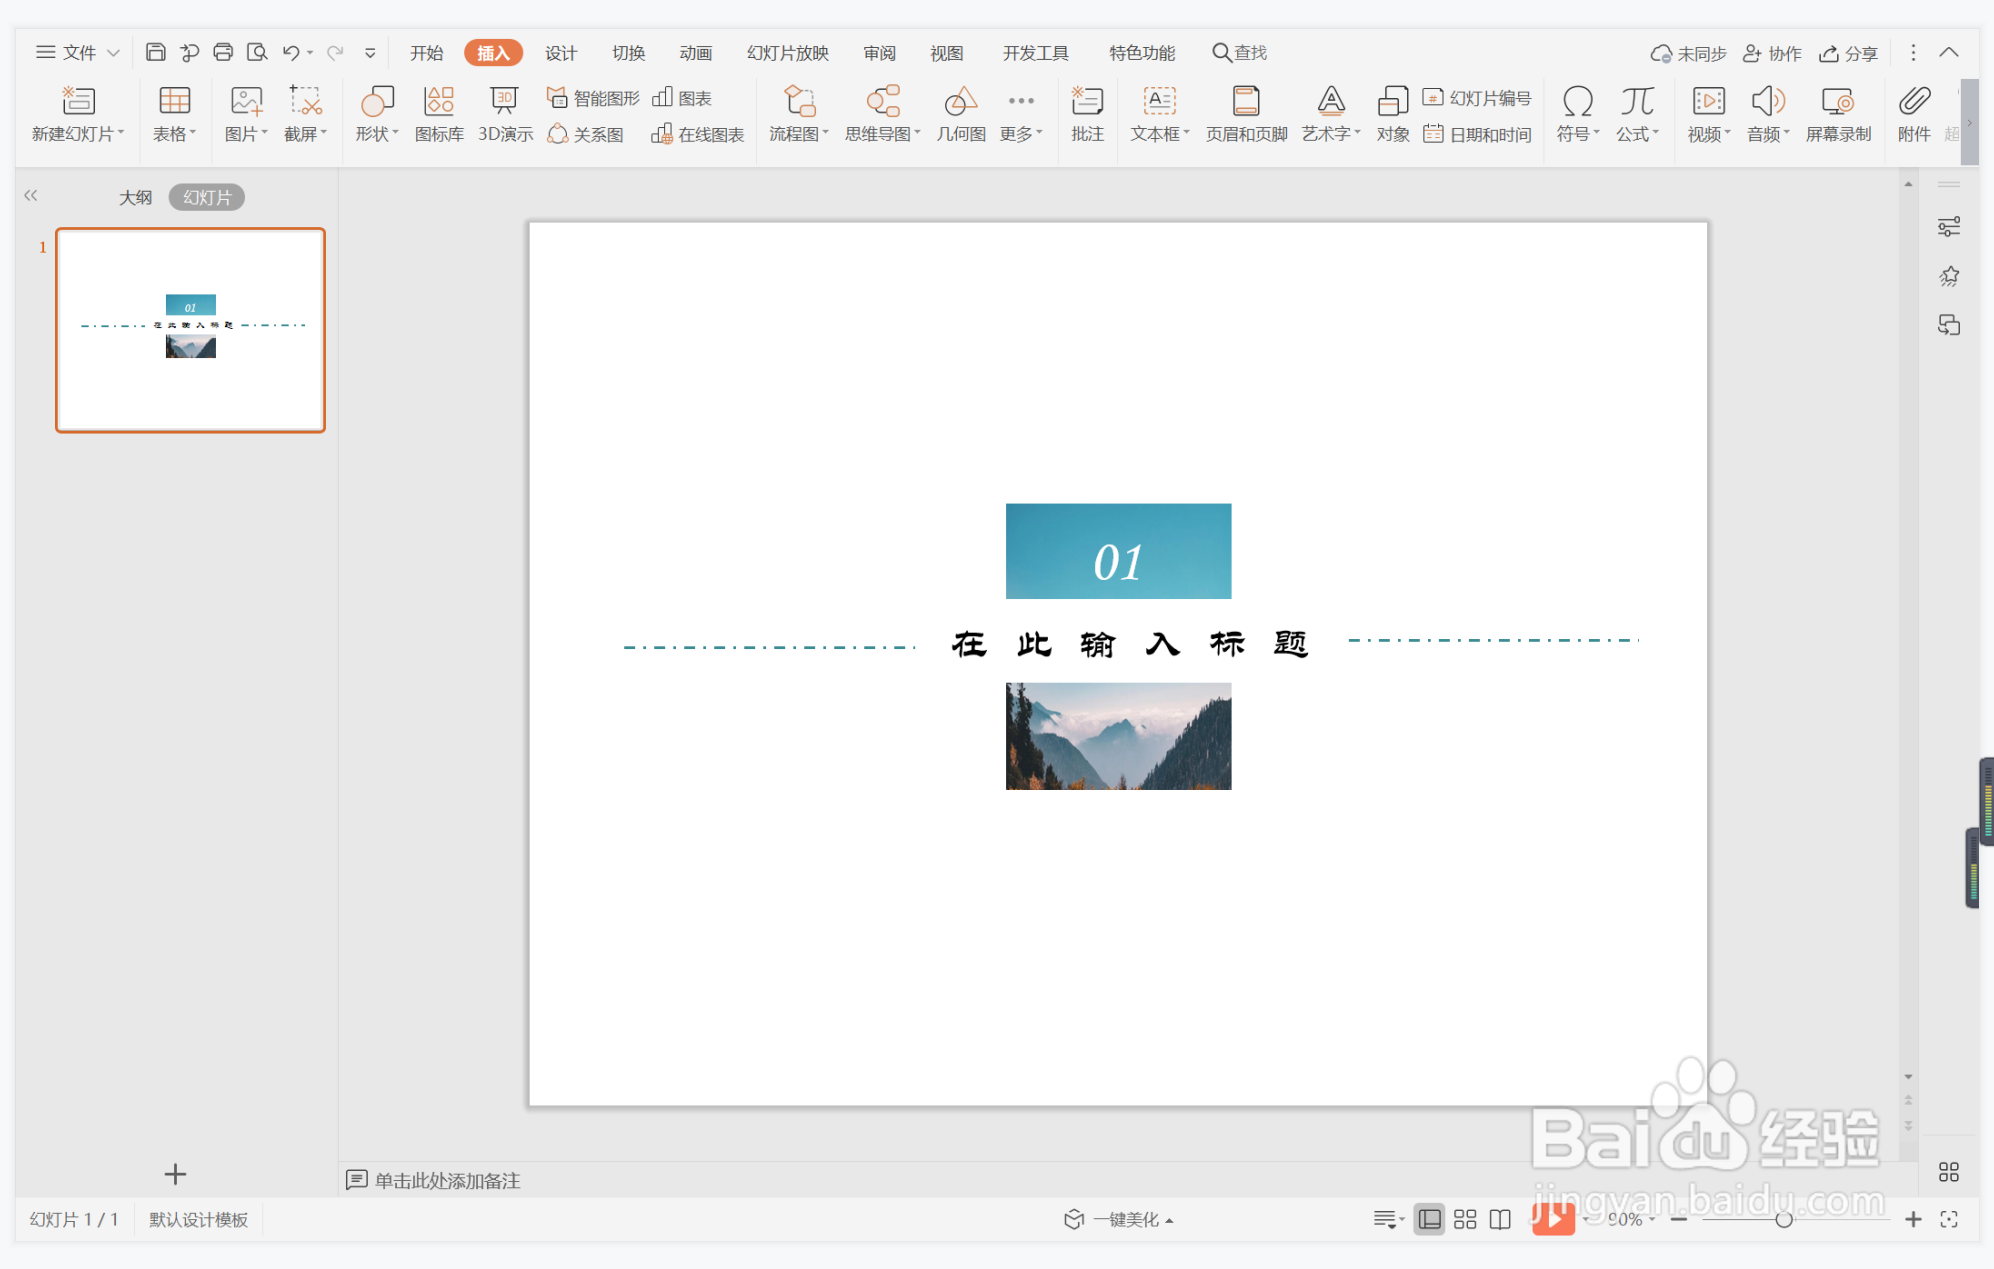Click the notes field 单击此处添加备注
The width and height of the screenshot is (1994, 1269).
coord(447,1180)
